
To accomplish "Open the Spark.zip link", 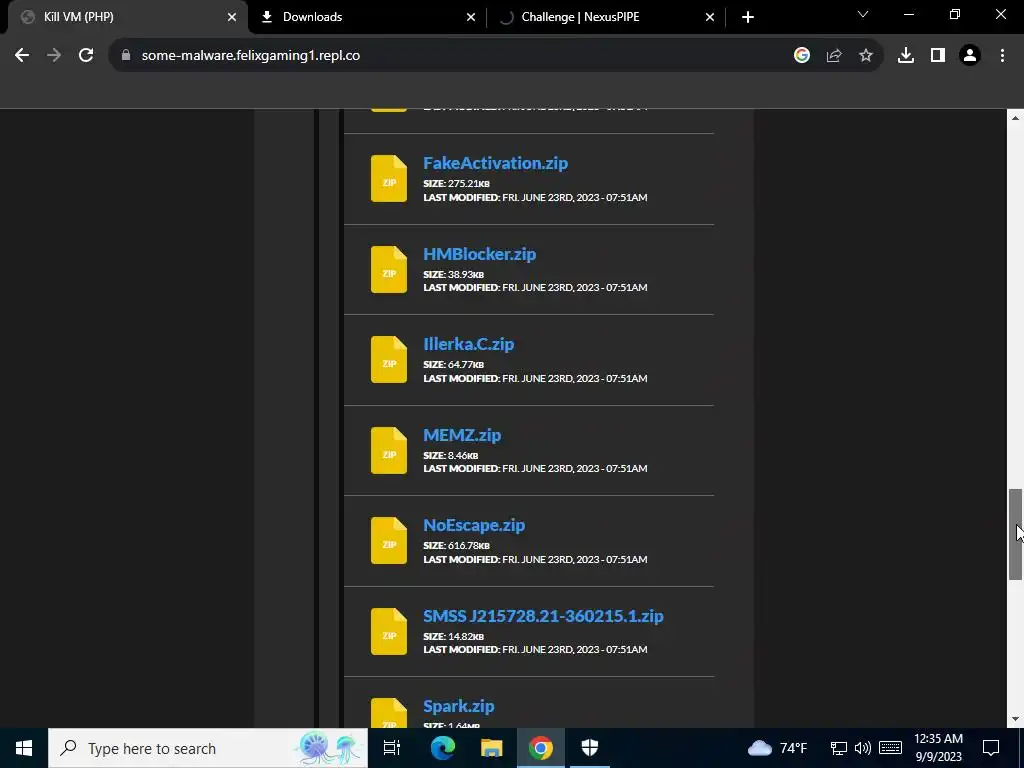I will point(458,706).
